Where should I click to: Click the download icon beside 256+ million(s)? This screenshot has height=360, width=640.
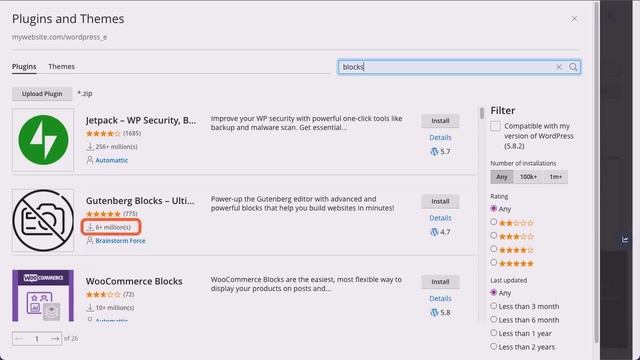tap(90, 147)
